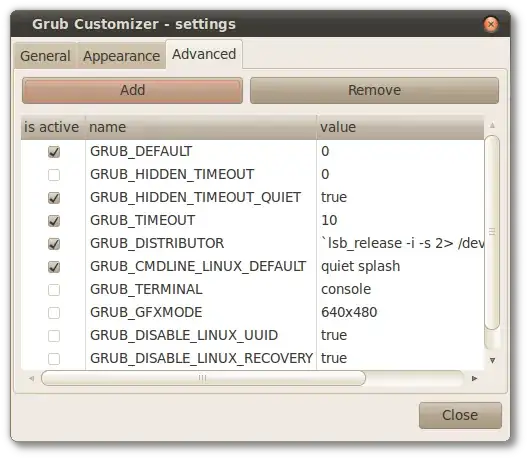
Task: Toggle GRUB_HIDDEN_TIMEOUT_QUIET checkbox
Action: [54, 198]
